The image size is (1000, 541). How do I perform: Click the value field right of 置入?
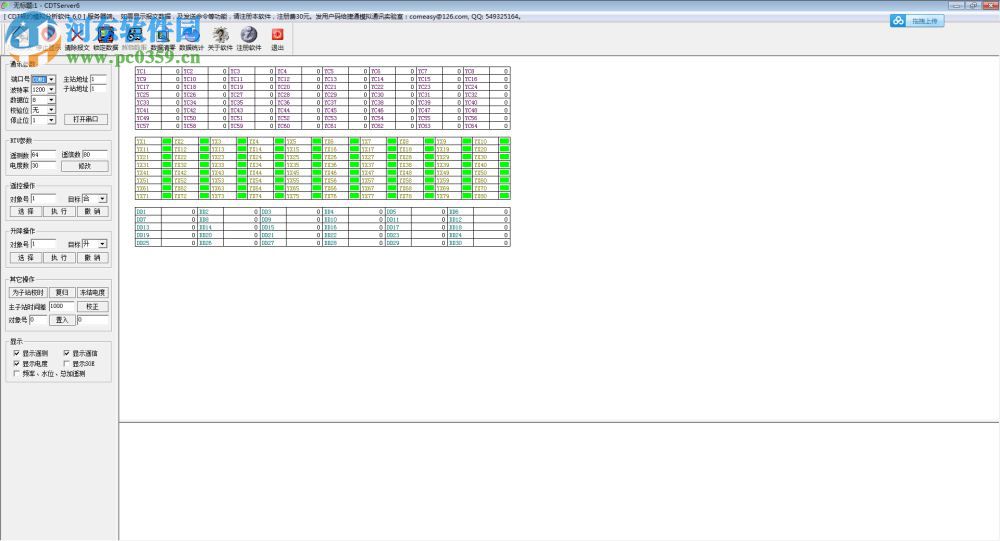pyautogui.click(x=92, y=320)
